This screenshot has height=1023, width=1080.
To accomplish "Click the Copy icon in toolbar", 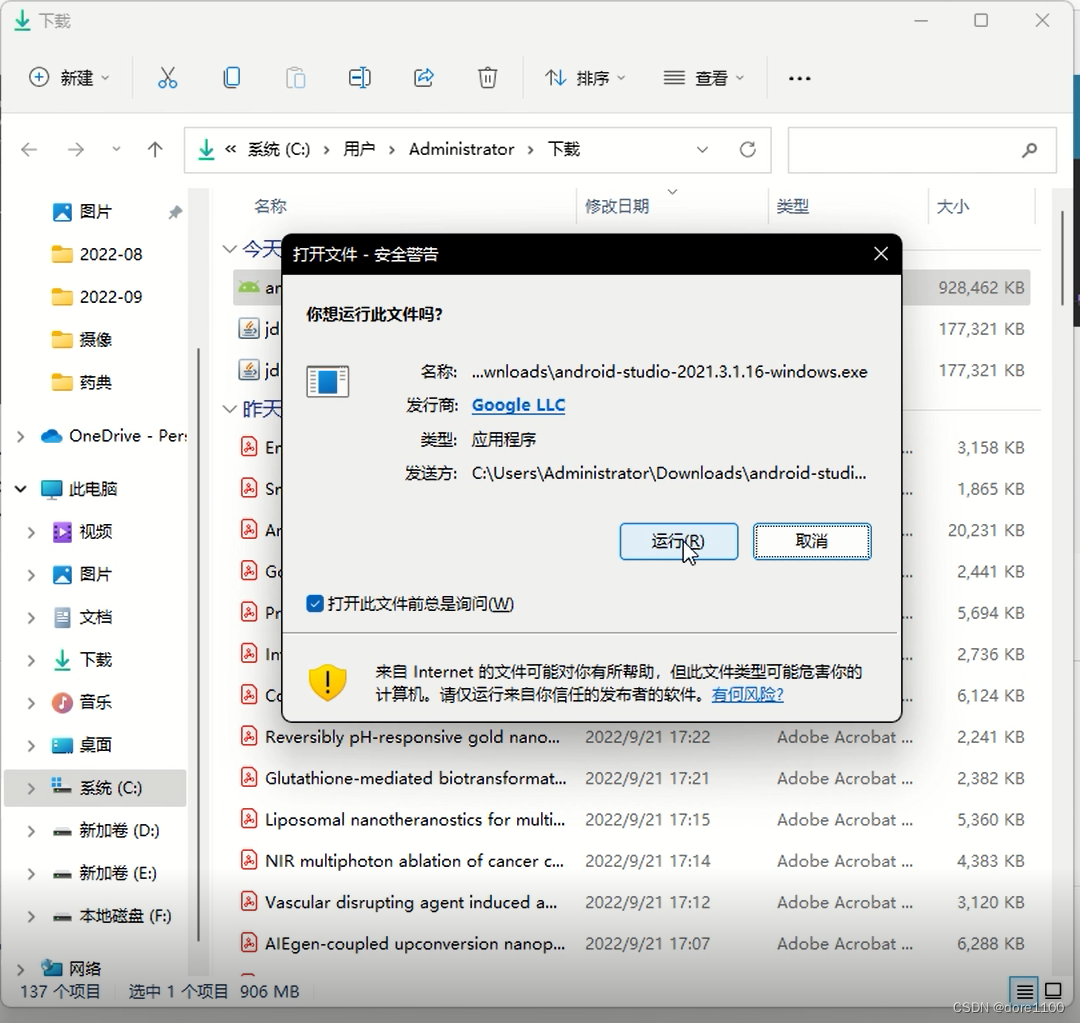I will [x=232, y=78].
